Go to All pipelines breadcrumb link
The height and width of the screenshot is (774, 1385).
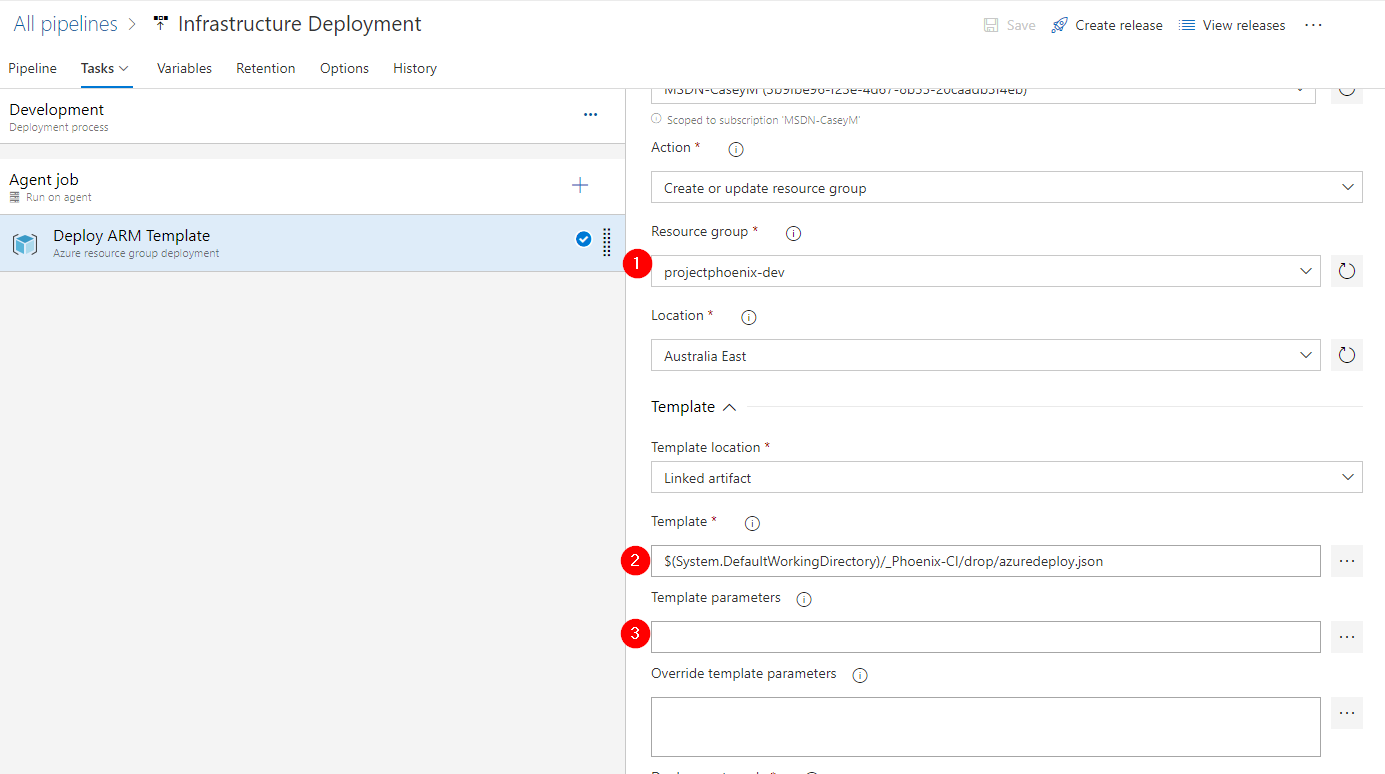tap(65, 24)
